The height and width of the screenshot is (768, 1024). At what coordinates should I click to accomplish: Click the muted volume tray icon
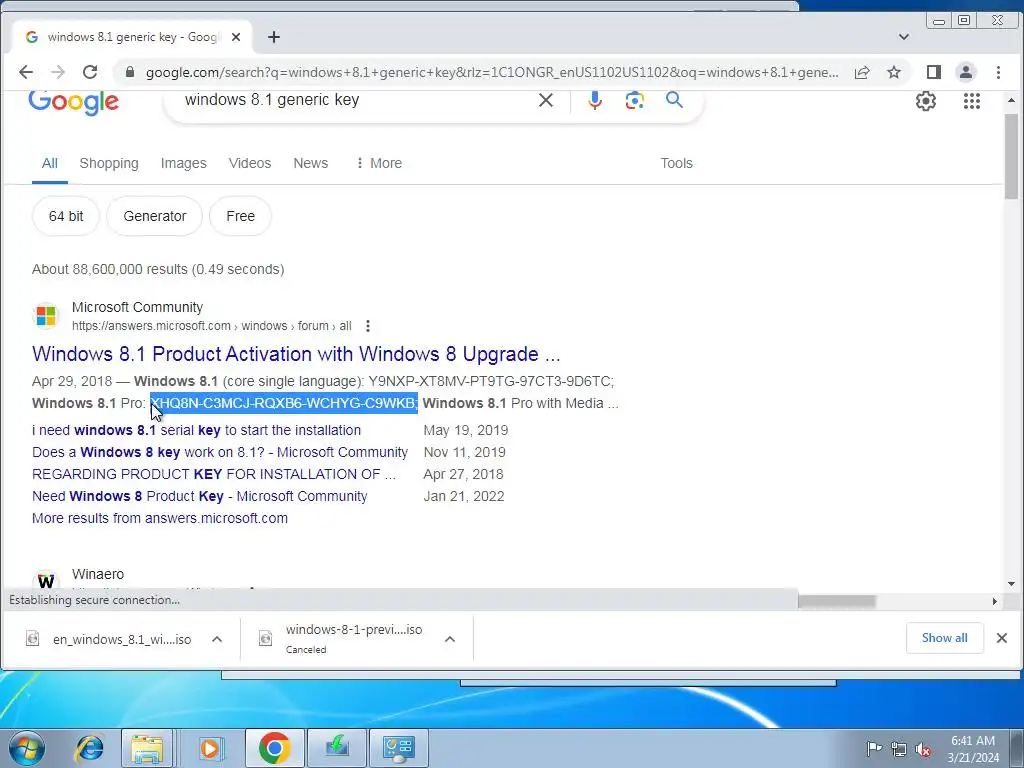click(x=923, y=749)
